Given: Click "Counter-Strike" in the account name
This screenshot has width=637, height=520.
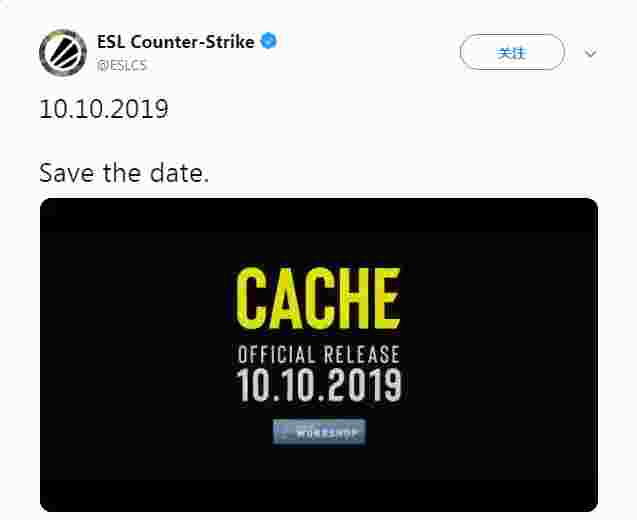Looking at the screenshot, I should (192, 42).
